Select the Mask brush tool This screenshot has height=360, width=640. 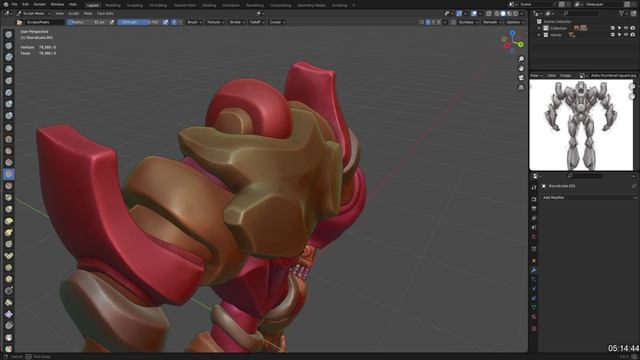point(9,338)
